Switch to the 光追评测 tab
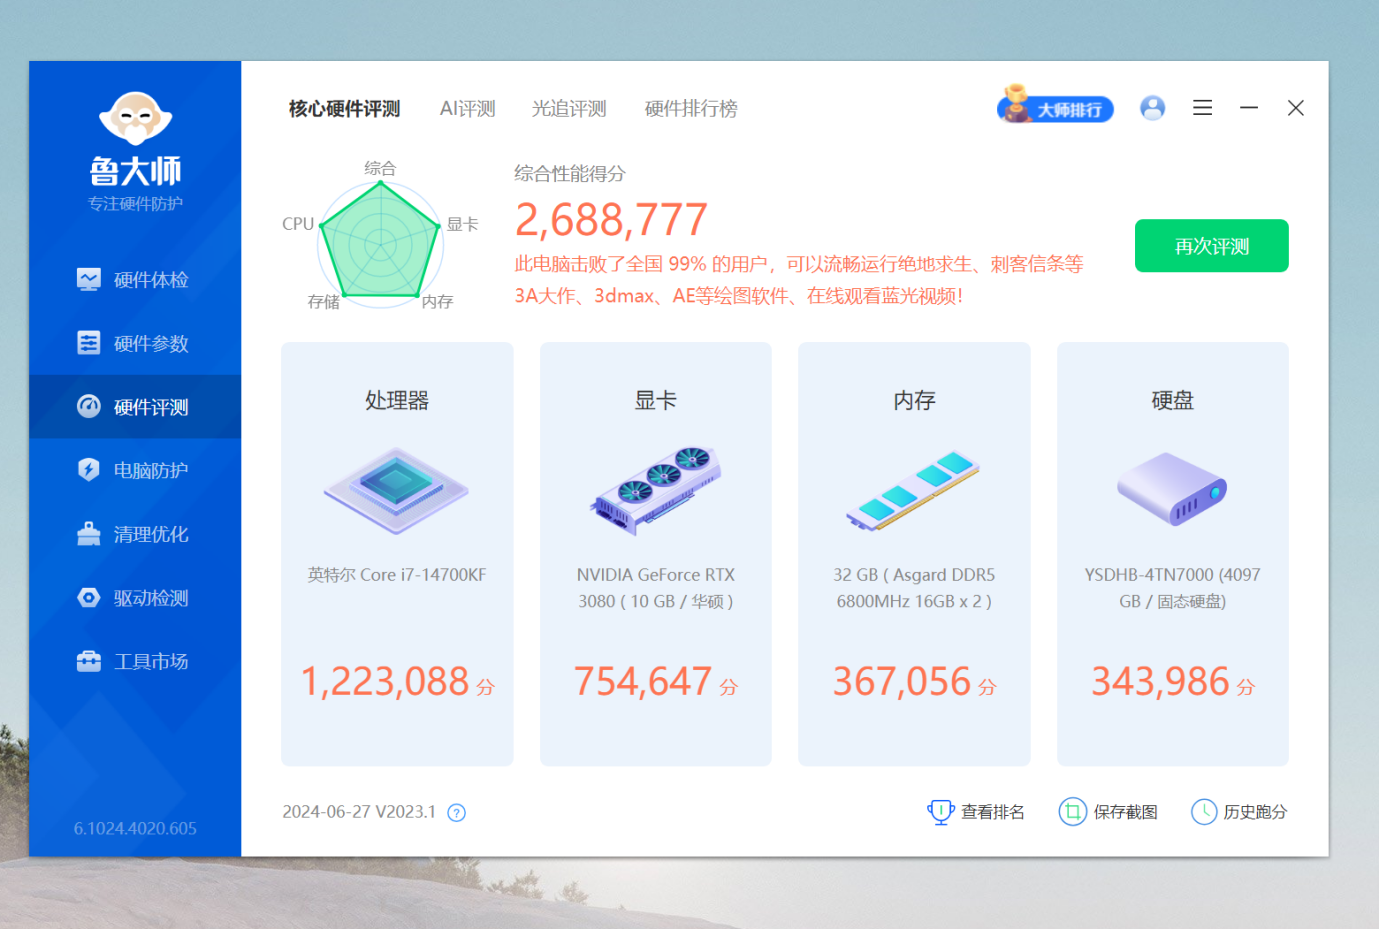This screenshot has width=1379, height=929. (x=569, y=109)
